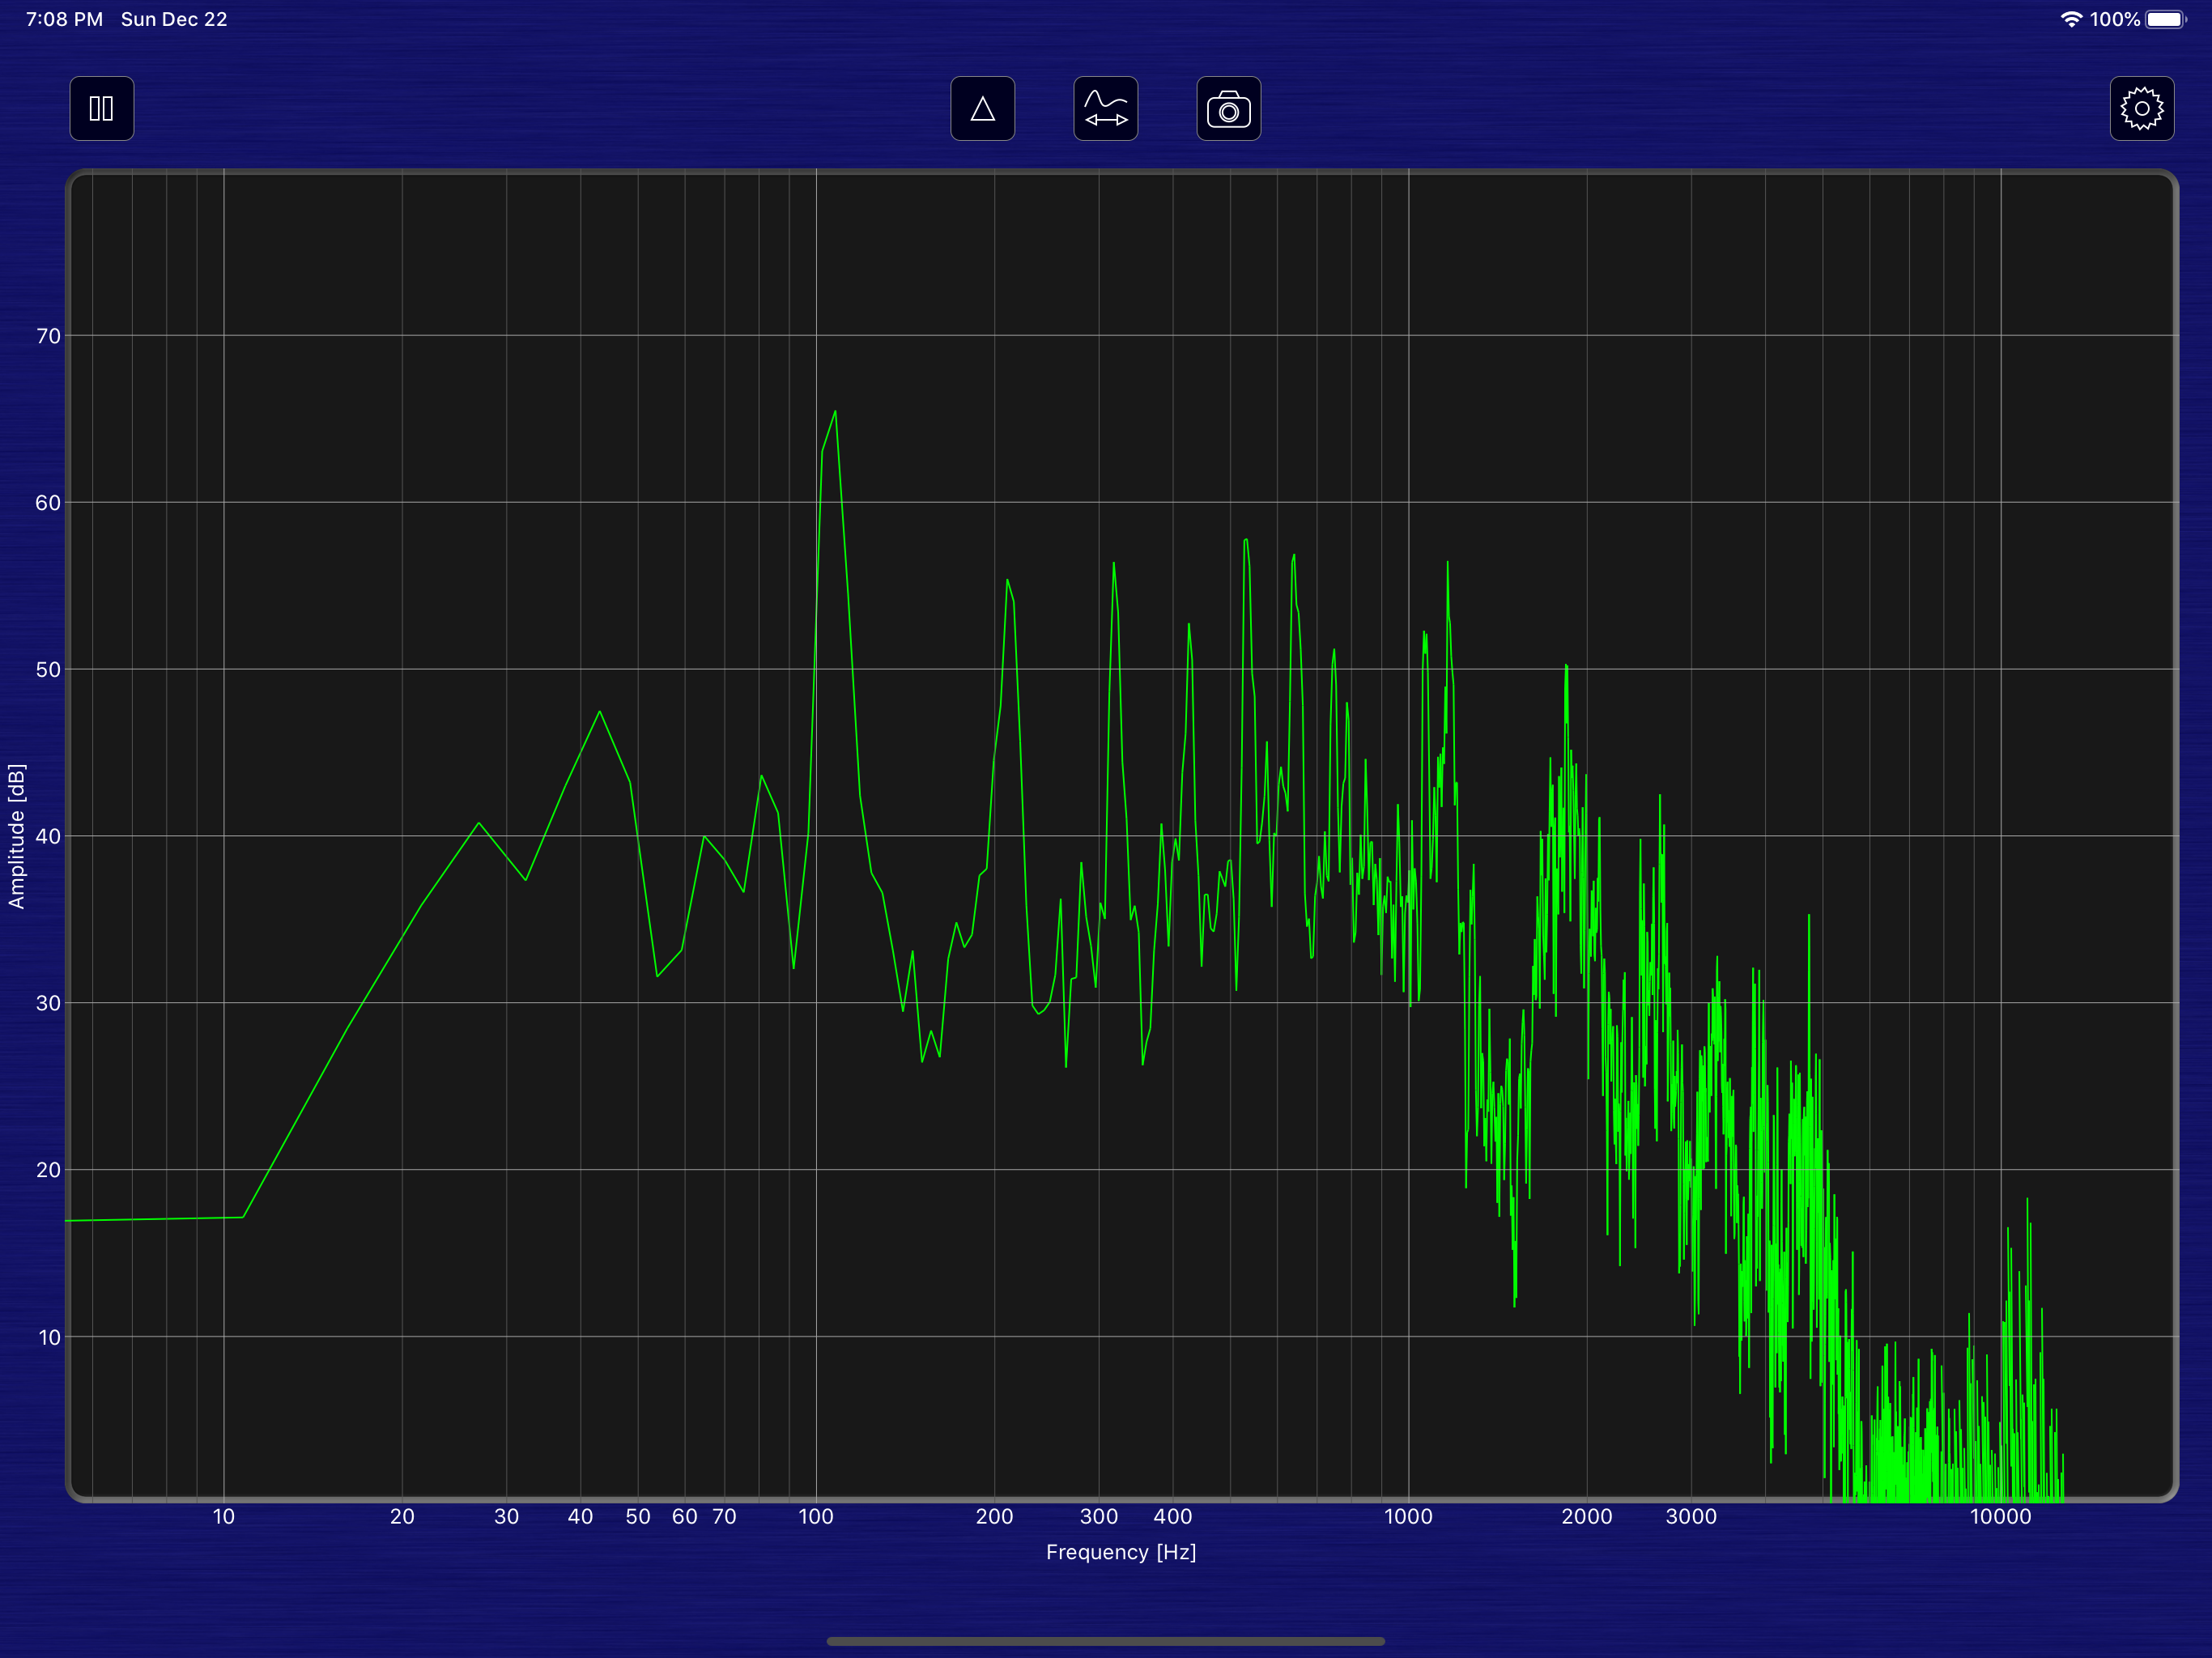Open the curve range adjustment tool
The width and height of the screenshot is (2212, 1658).
tap(1105, 108)
